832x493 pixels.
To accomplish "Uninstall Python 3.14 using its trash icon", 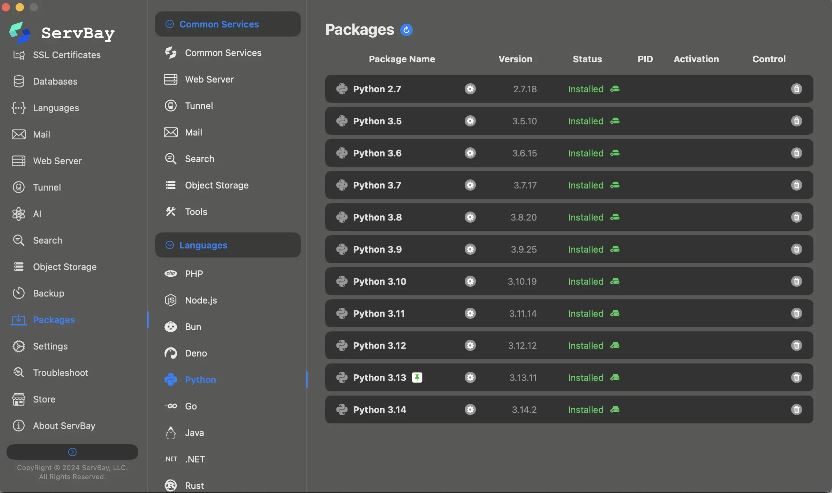I will click(796, 410).
